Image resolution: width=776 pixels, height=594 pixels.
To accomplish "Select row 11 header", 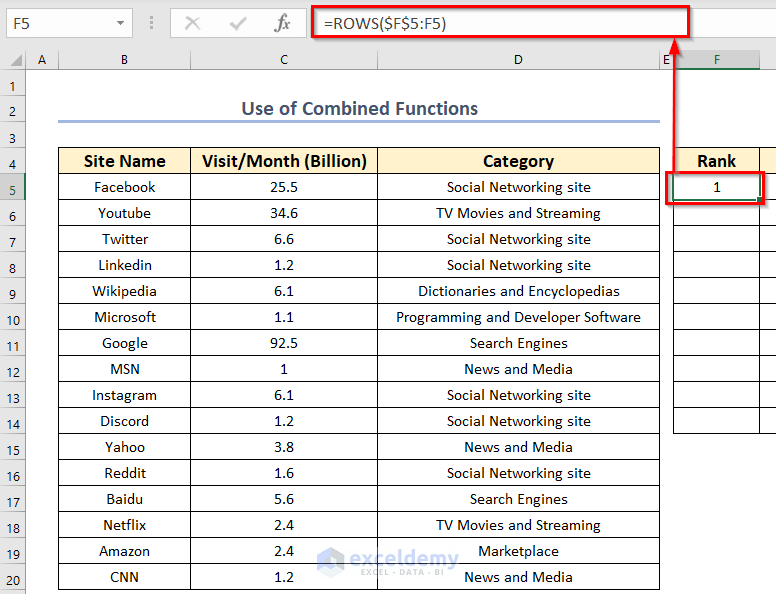I will [x=15, y=343].
